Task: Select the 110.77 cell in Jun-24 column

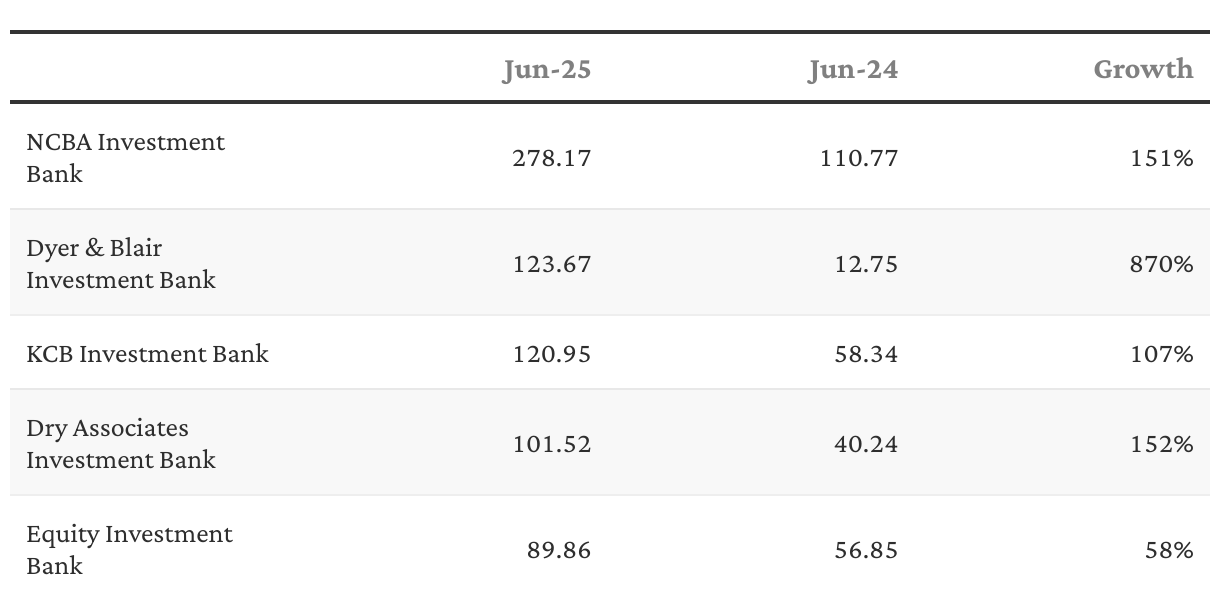Action: pos(858,158)
